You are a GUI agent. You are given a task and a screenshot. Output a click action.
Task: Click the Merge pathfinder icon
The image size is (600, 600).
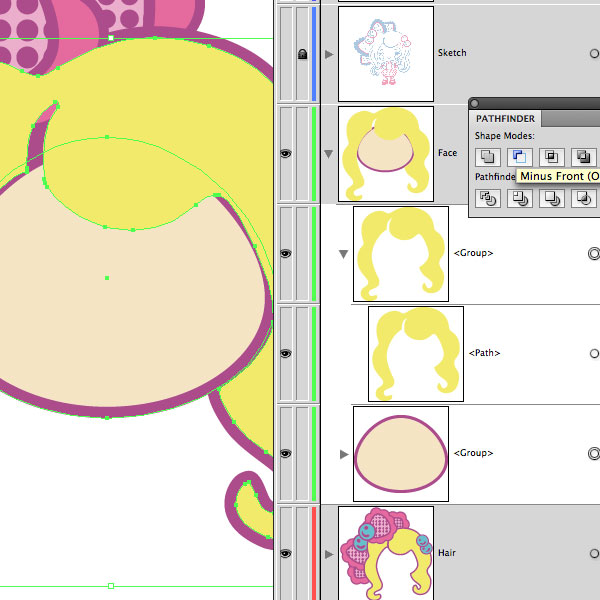point(551,198)
